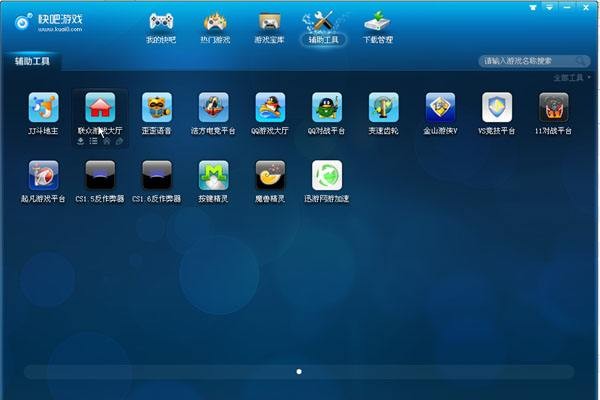Click the CS1.6反作弊器 text label
Image resolution: width=600 pixels, height=400 pixels.
point(157,199)
